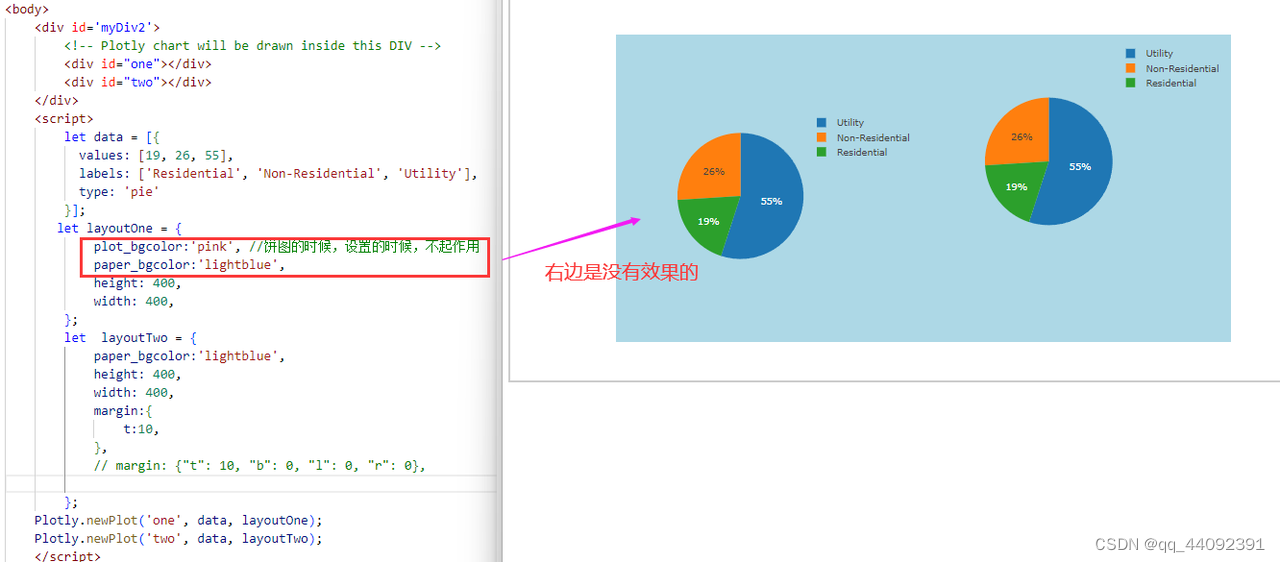The image size is (1280, 562).
Task: Click the Plotly.newPlot('one', data, layoutOne) line
Action: pos(179,520)
